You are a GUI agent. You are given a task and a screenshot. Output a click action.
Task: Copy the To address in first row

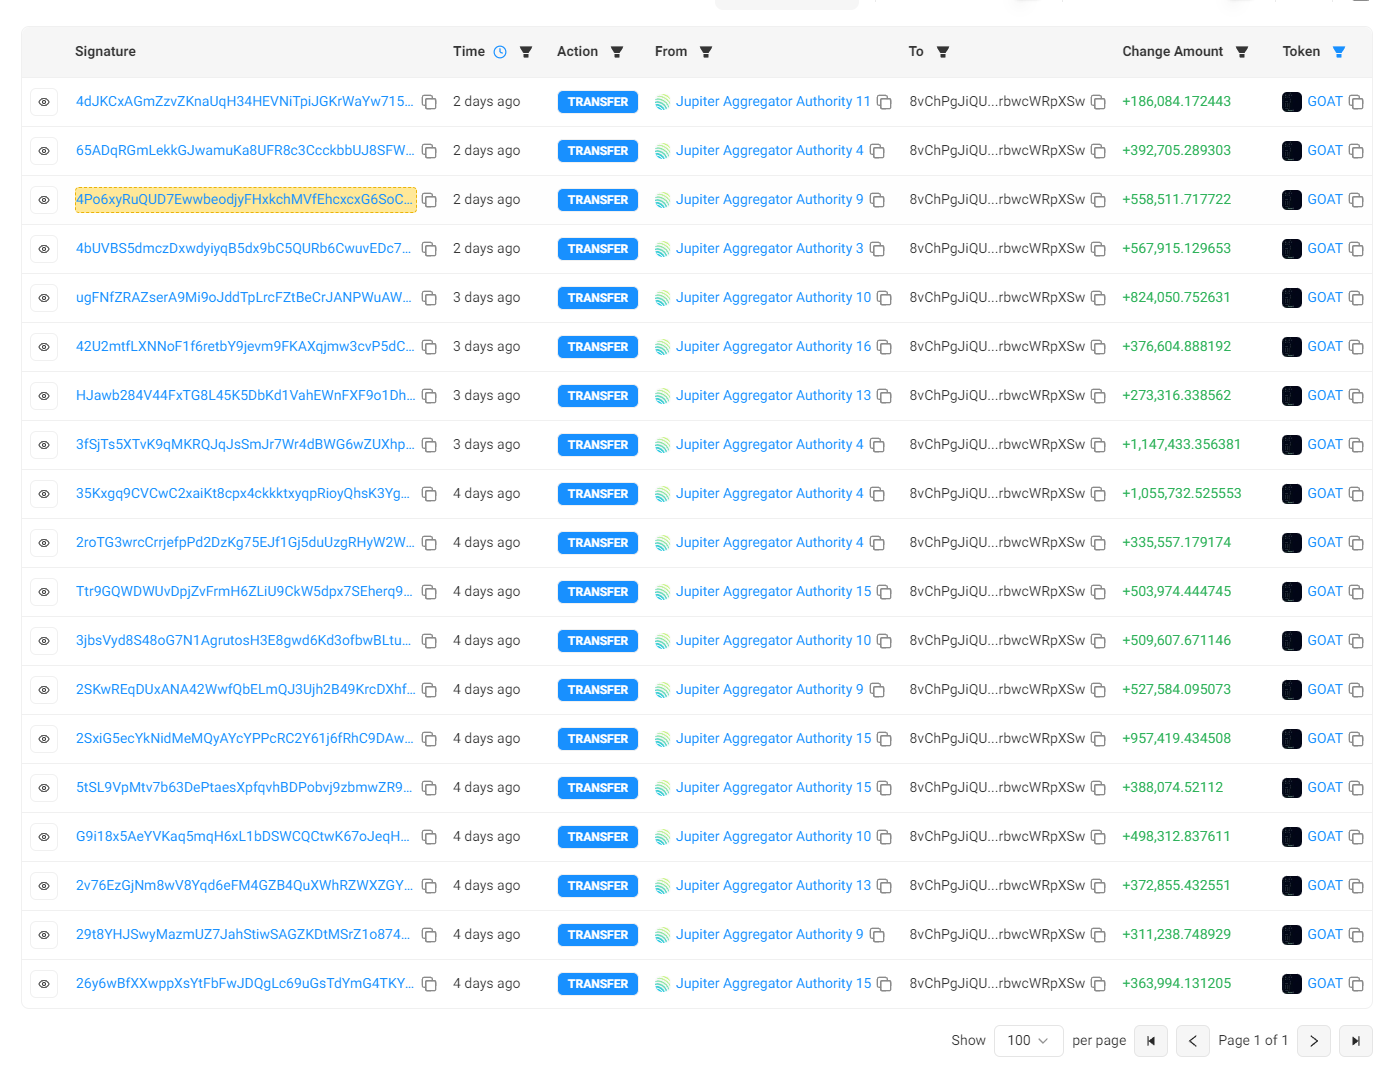click(1098, 102)
